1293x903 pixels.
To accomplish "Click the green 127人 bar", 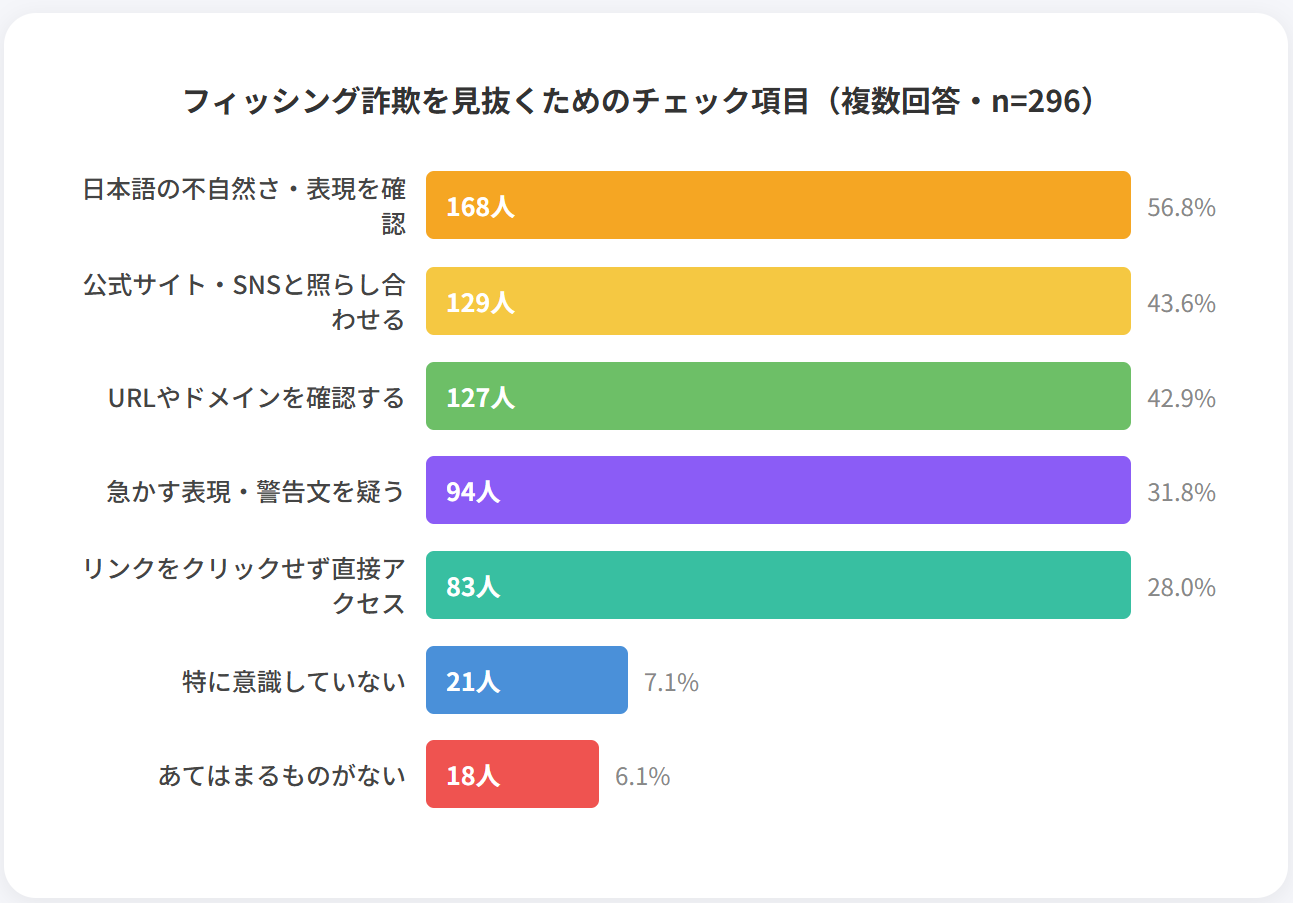I will (778, 396).
